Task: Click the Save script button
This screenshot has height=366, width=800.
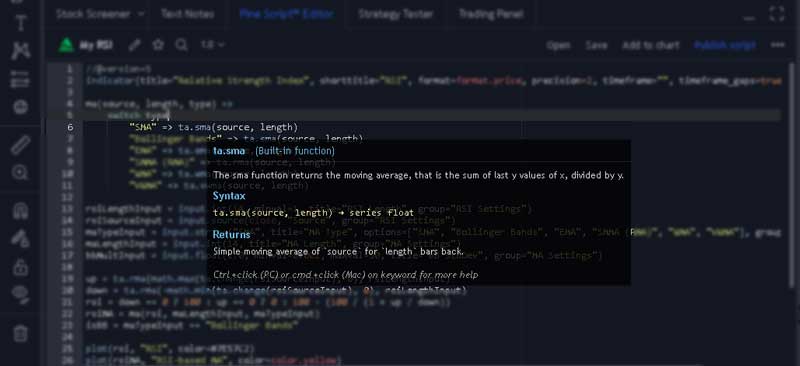Action: click(596, 45)
